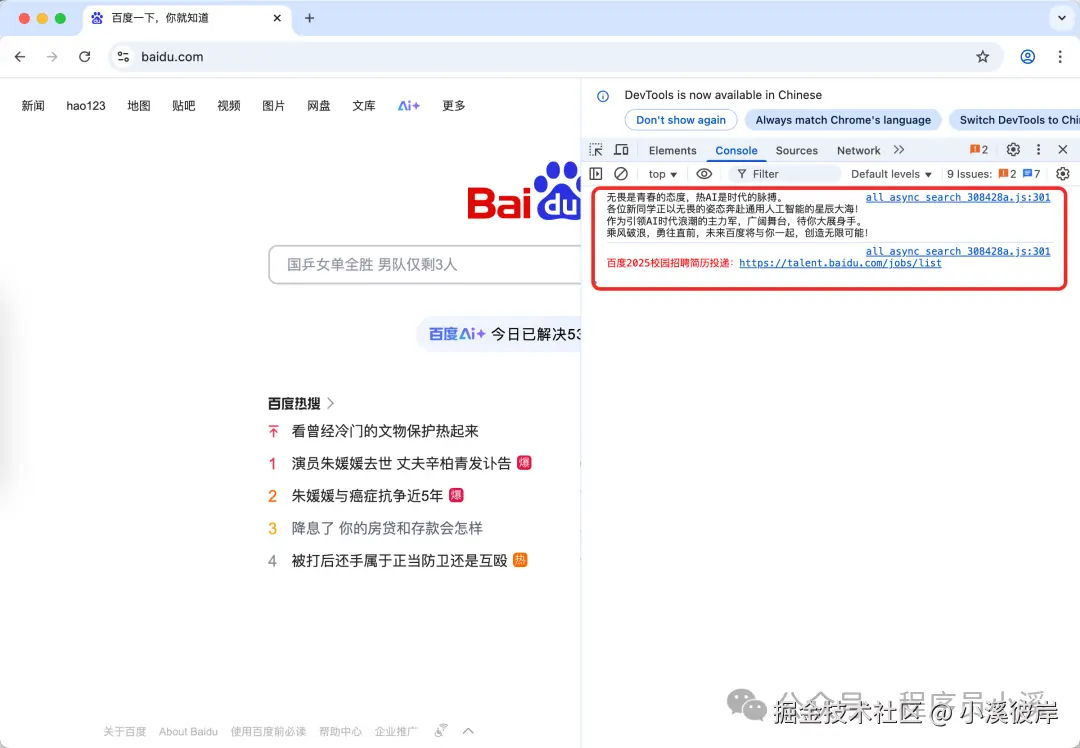Bookmark the page with the star icon
The width and height of the screenshot is (1080, 748).
(983, 57)
